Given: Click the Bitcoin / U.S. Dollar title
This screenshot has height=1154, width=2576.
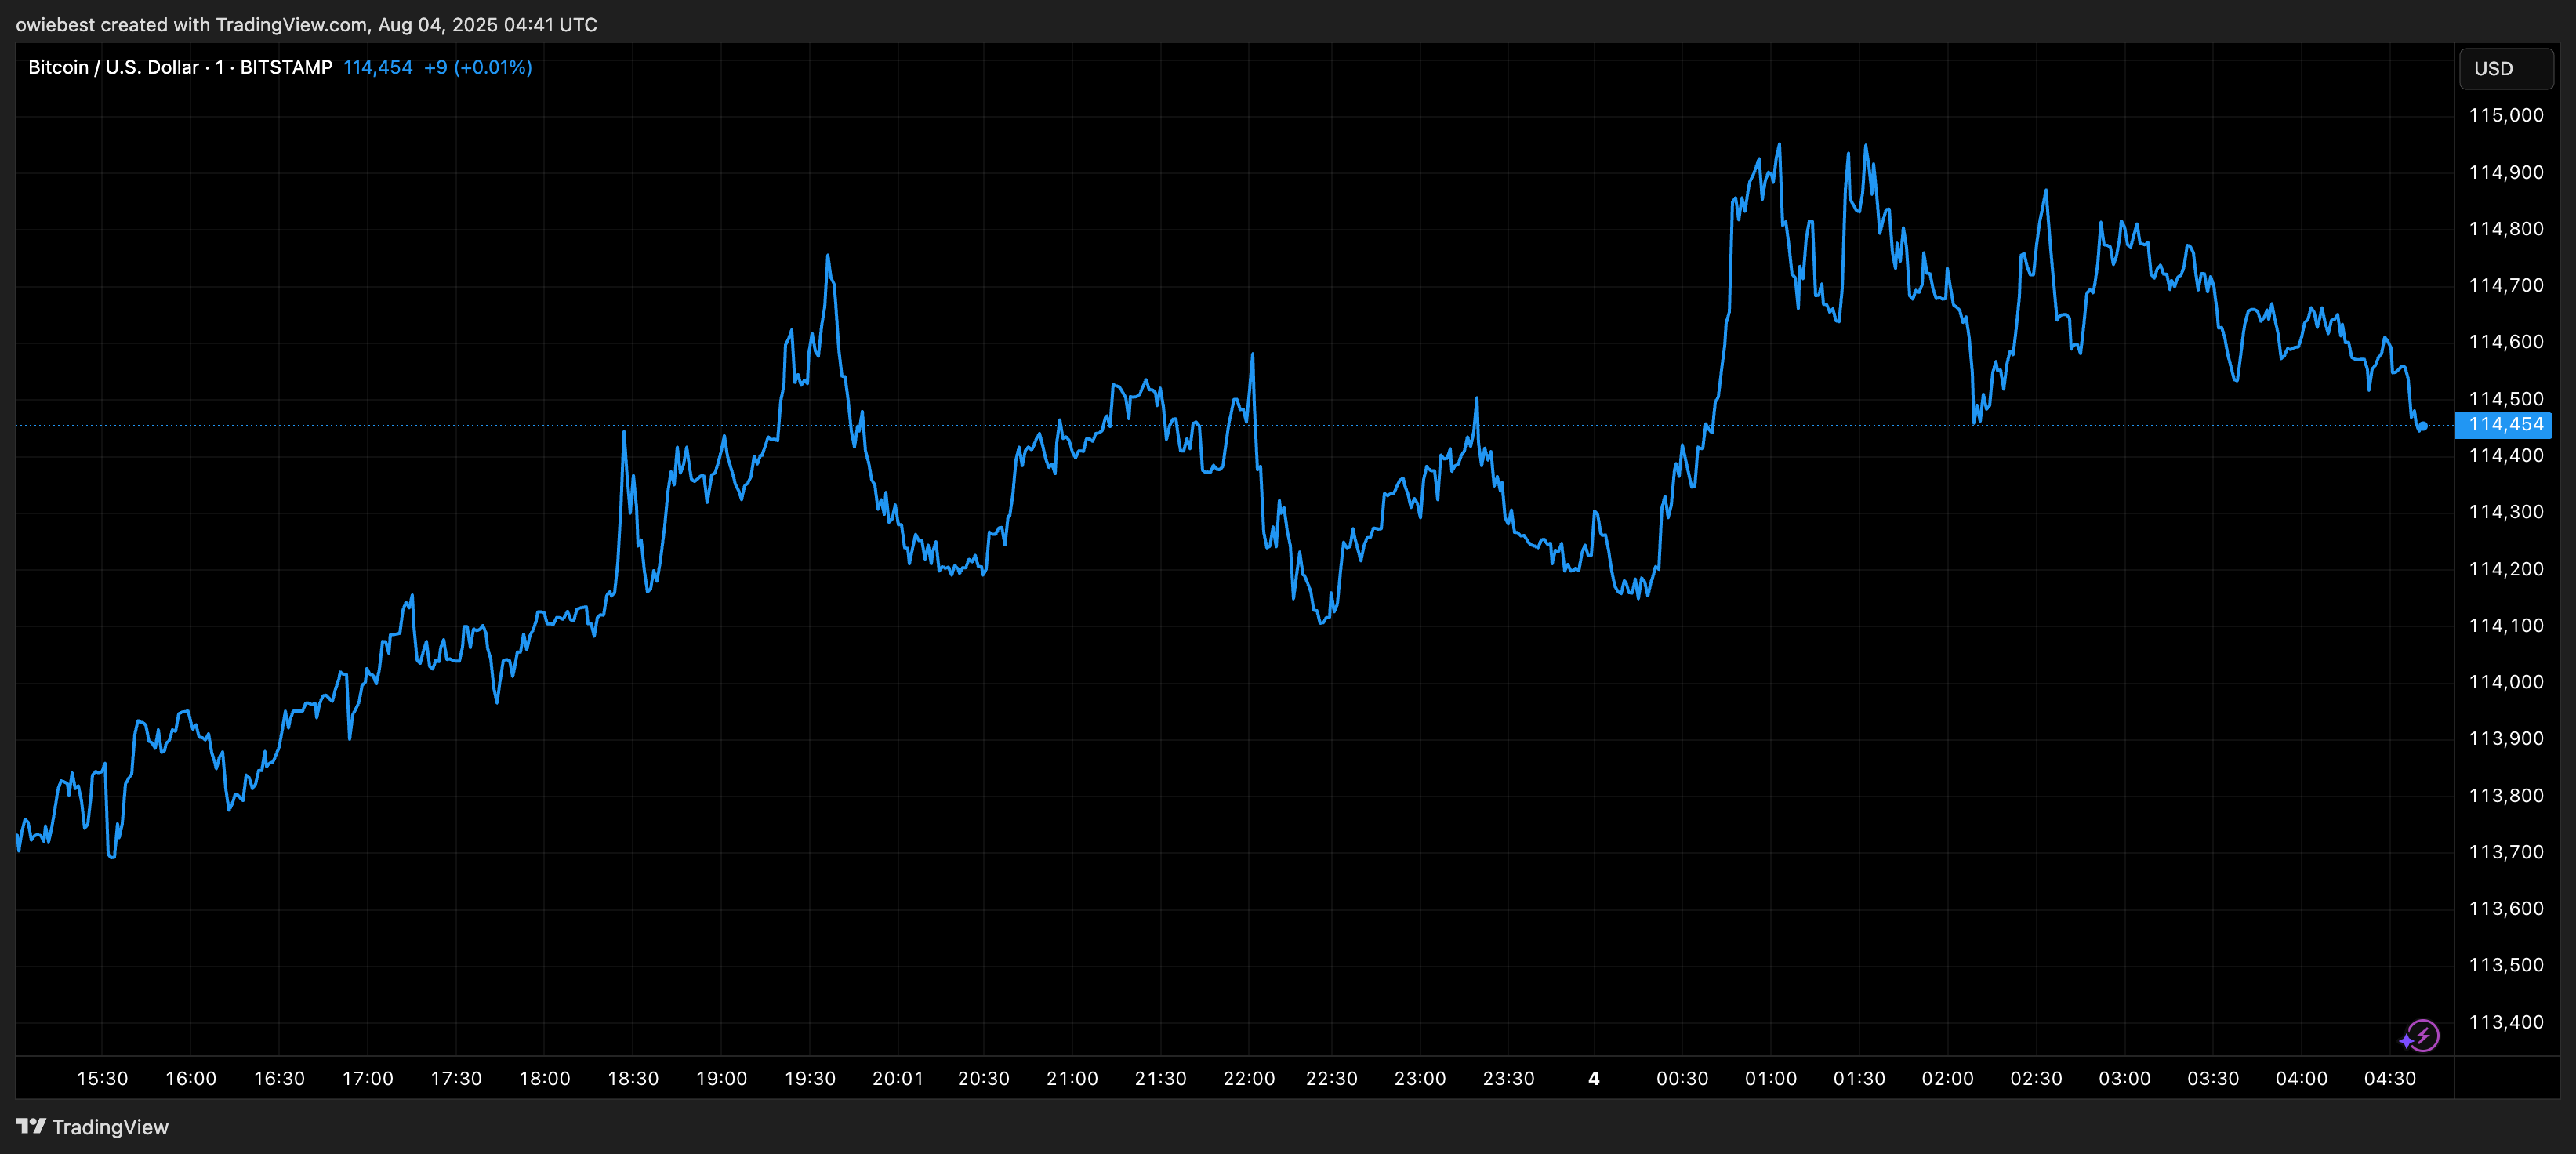Looking at the screenshot, I should coord(113,67).
